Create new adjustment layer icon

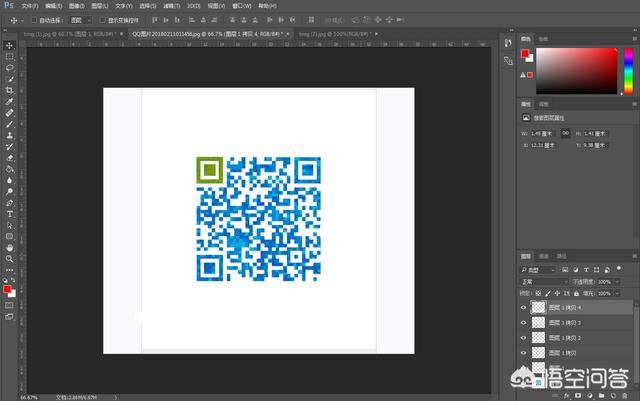tap(590, 396)
